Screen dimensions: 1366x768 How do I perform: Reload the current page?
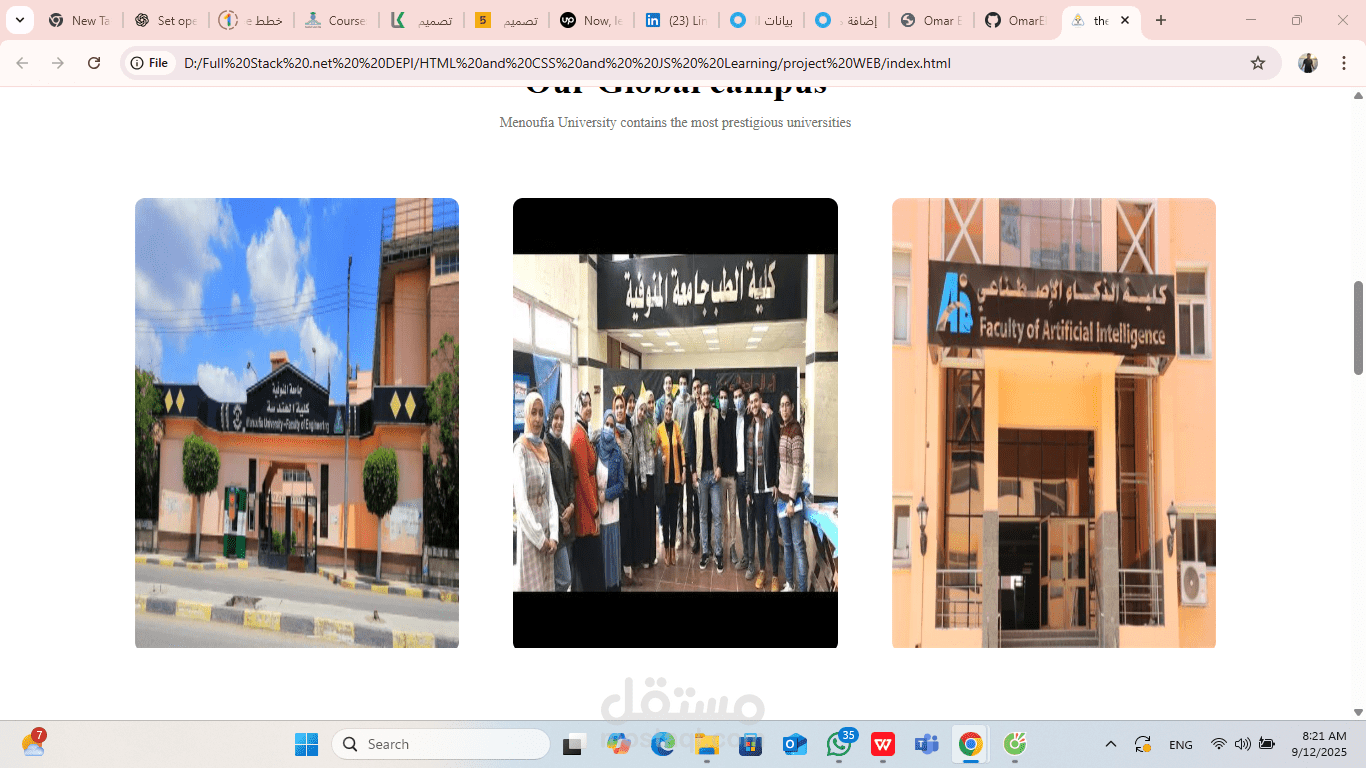94,63
